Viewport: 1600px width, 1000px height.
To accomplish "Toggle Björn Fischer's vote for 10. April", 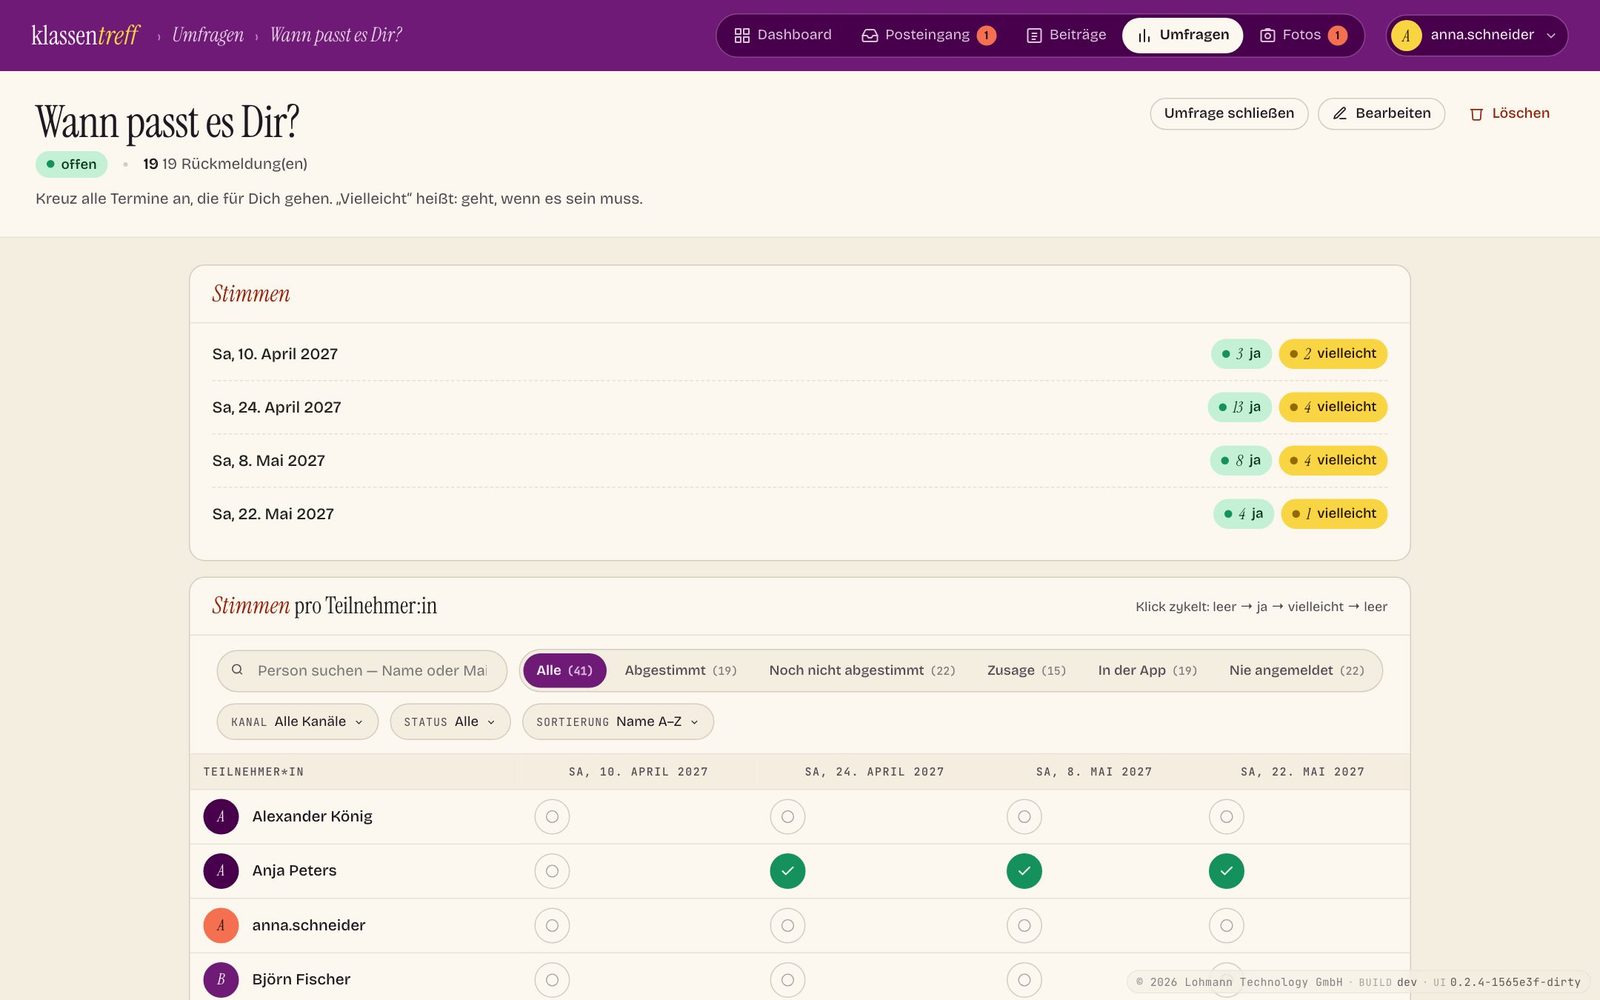I will coord(552,979).
